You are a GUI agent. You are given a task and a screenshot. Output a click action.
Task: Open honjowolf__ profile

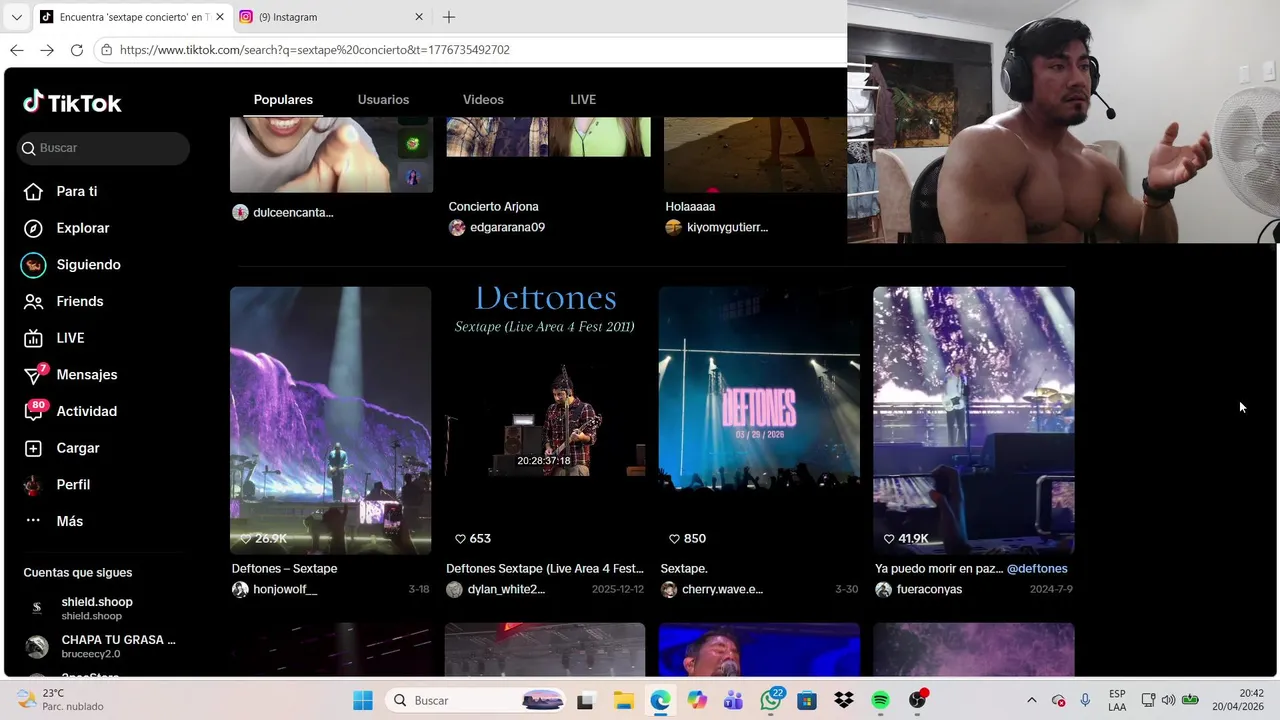coord(275,590)
